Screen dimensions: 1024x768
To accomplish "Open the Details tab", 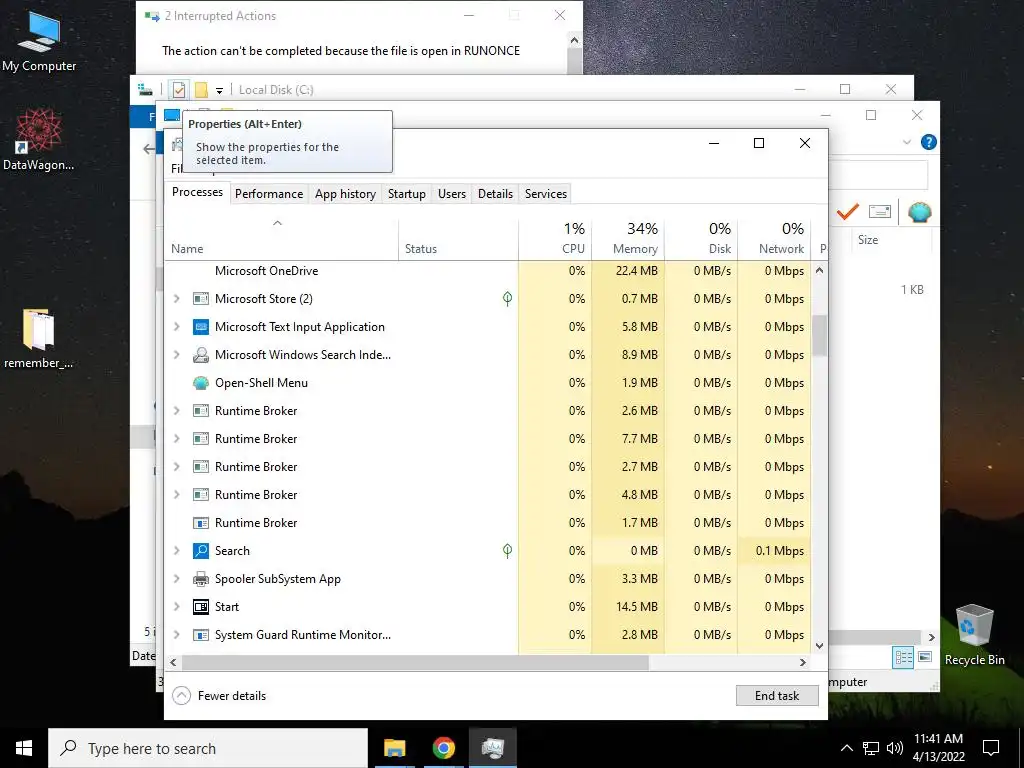I will coord(495,194).
